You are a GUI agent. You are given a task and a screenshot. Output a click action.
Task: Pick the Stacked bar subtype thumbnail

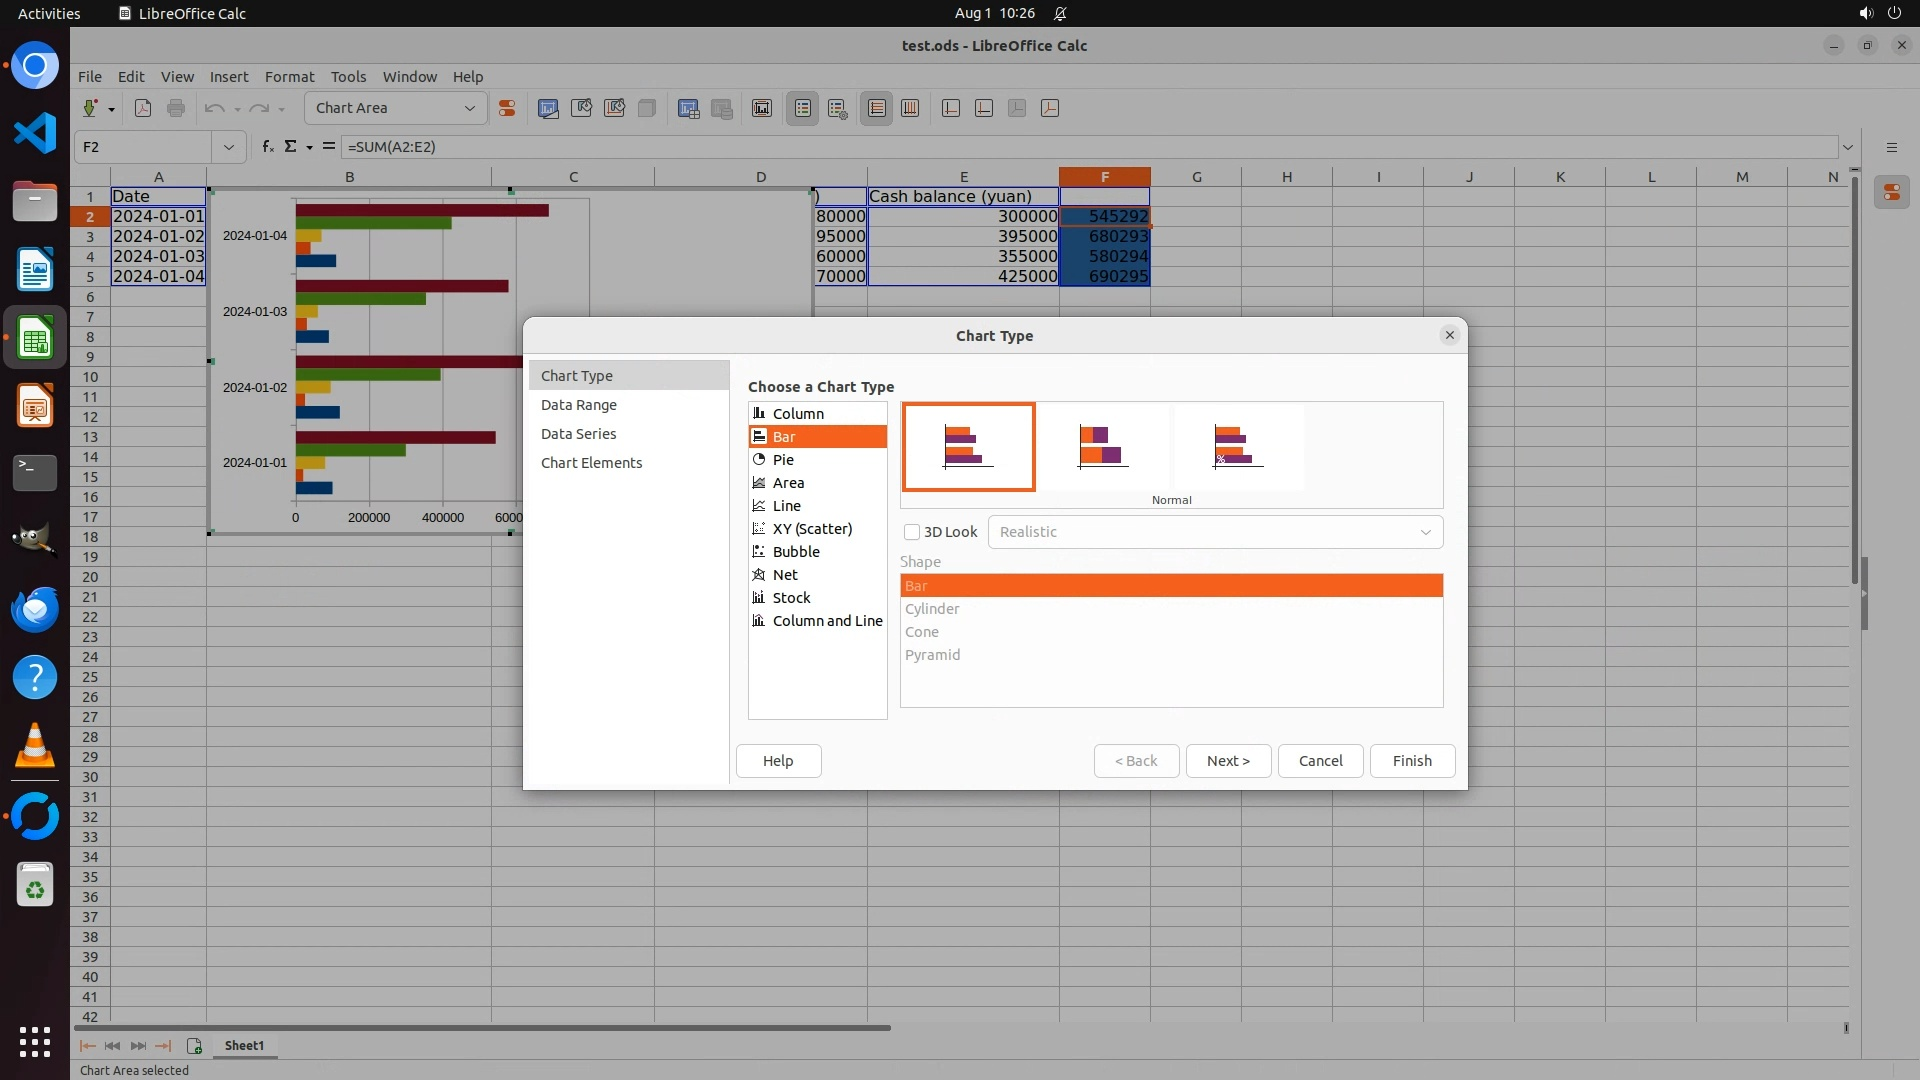coord(1103,447)
